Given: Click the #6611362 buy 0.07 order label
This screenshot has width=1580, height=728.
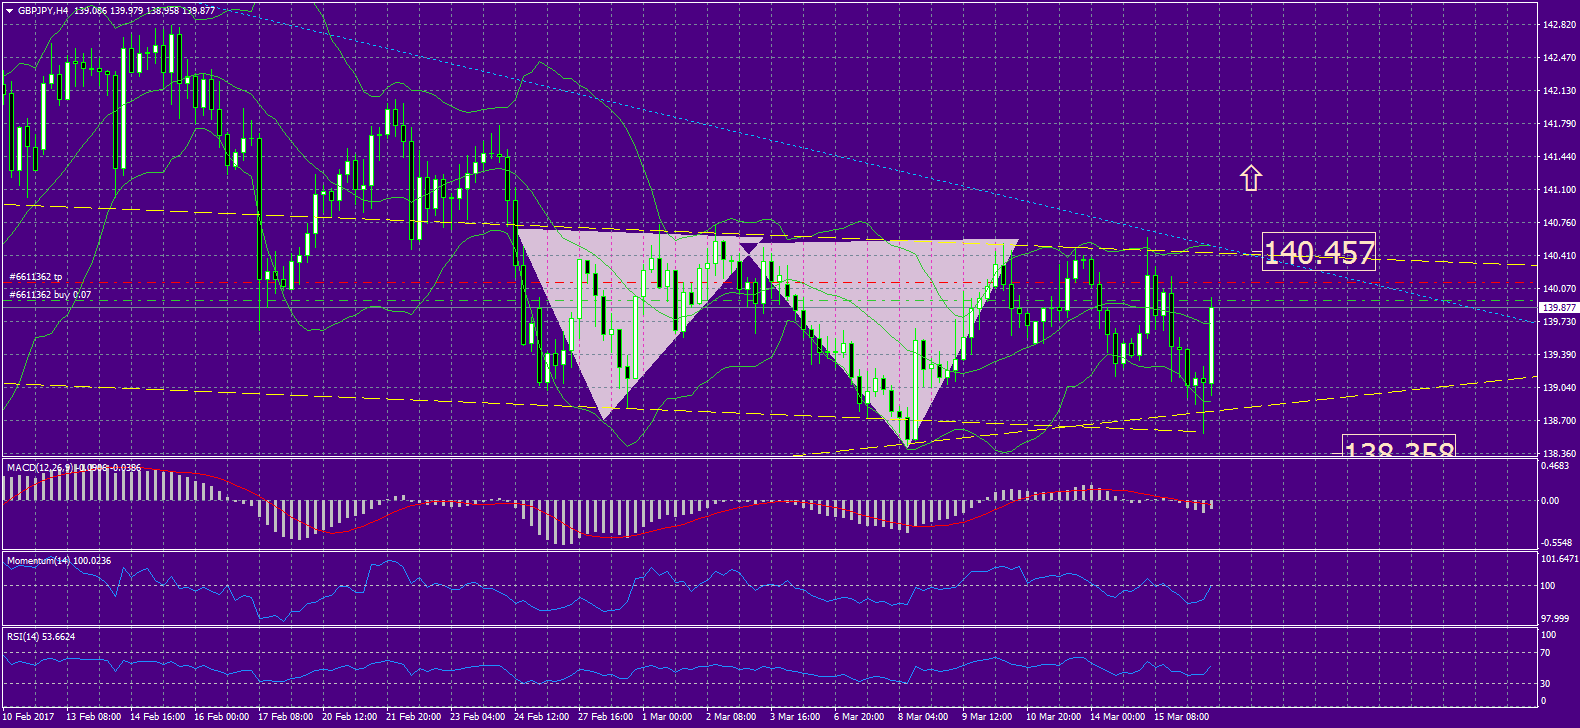Looking at the screenshot, I should point(50,295).
